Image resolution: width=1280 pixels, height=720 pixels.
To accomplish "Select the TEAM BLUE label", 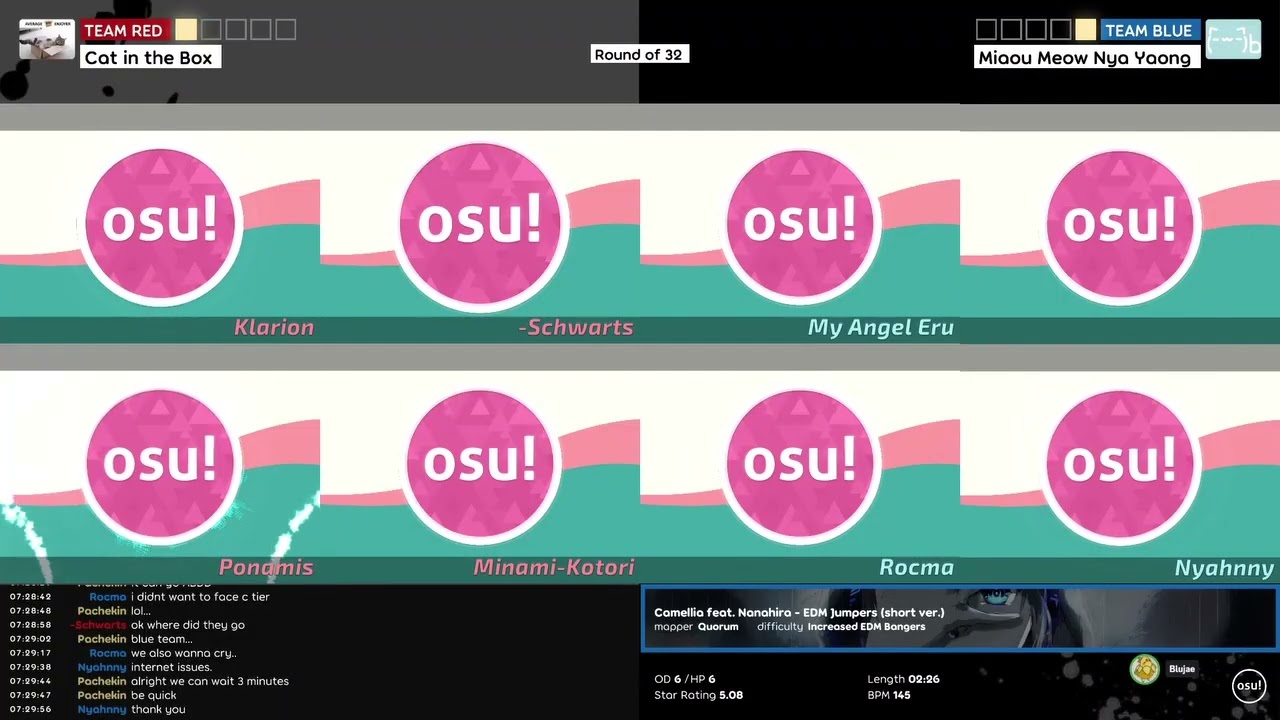I will pos(1148,30).
